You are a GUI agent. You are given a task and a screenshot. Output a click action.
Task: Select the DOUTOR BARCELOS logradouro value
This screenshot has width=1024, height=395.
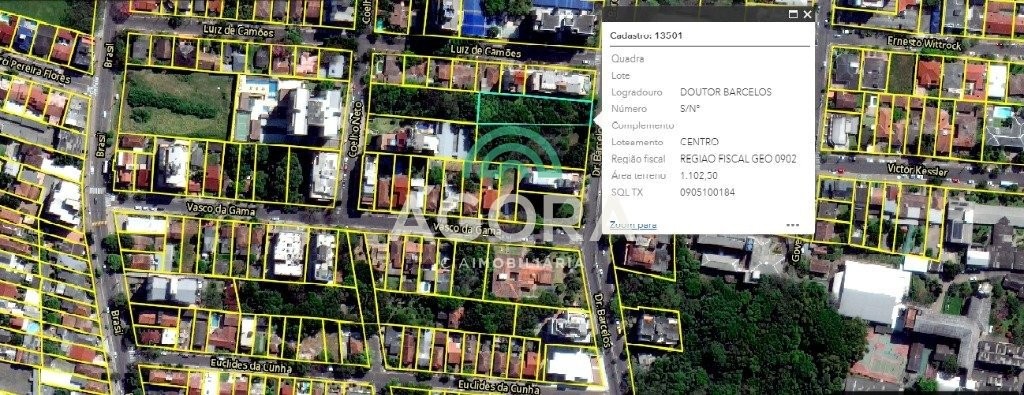tap(726, 92)
